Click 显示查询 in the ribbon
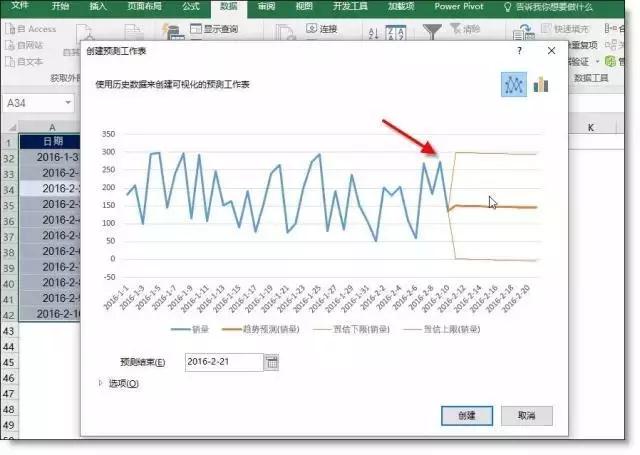 pos(214,29)
